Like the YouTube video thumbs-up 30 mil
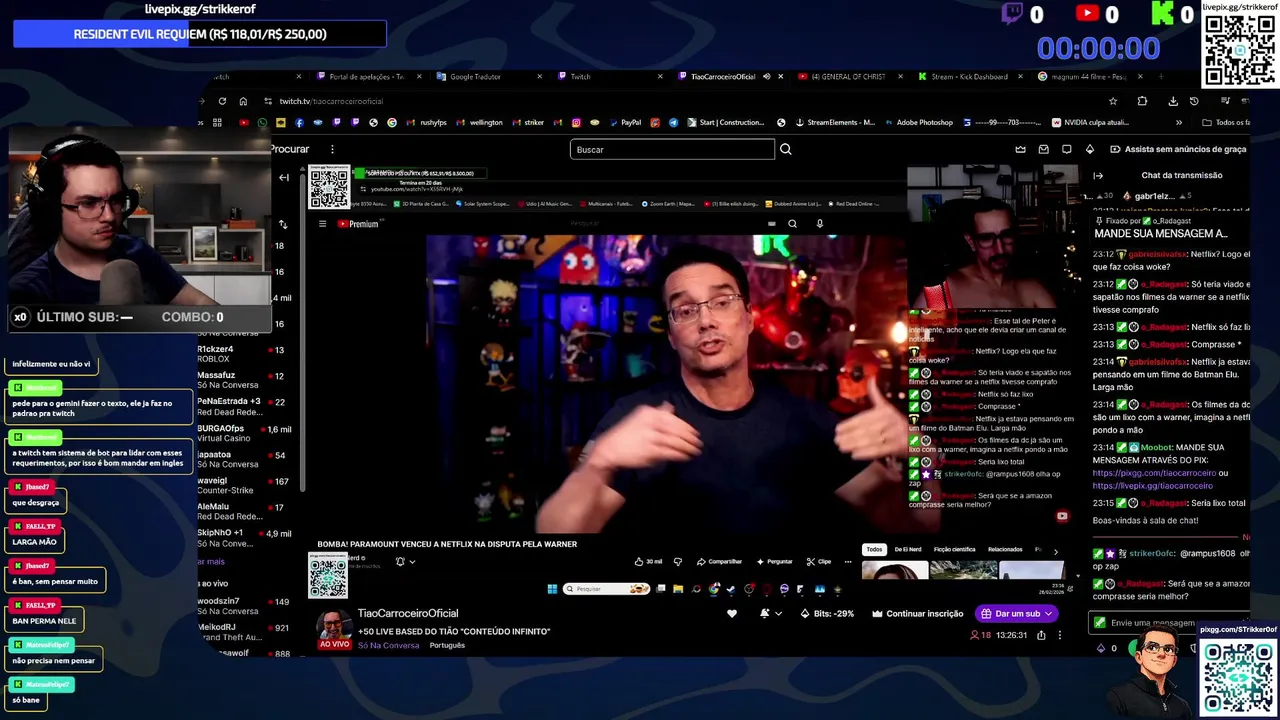The image size is (1280, 720). coord(648,561)
